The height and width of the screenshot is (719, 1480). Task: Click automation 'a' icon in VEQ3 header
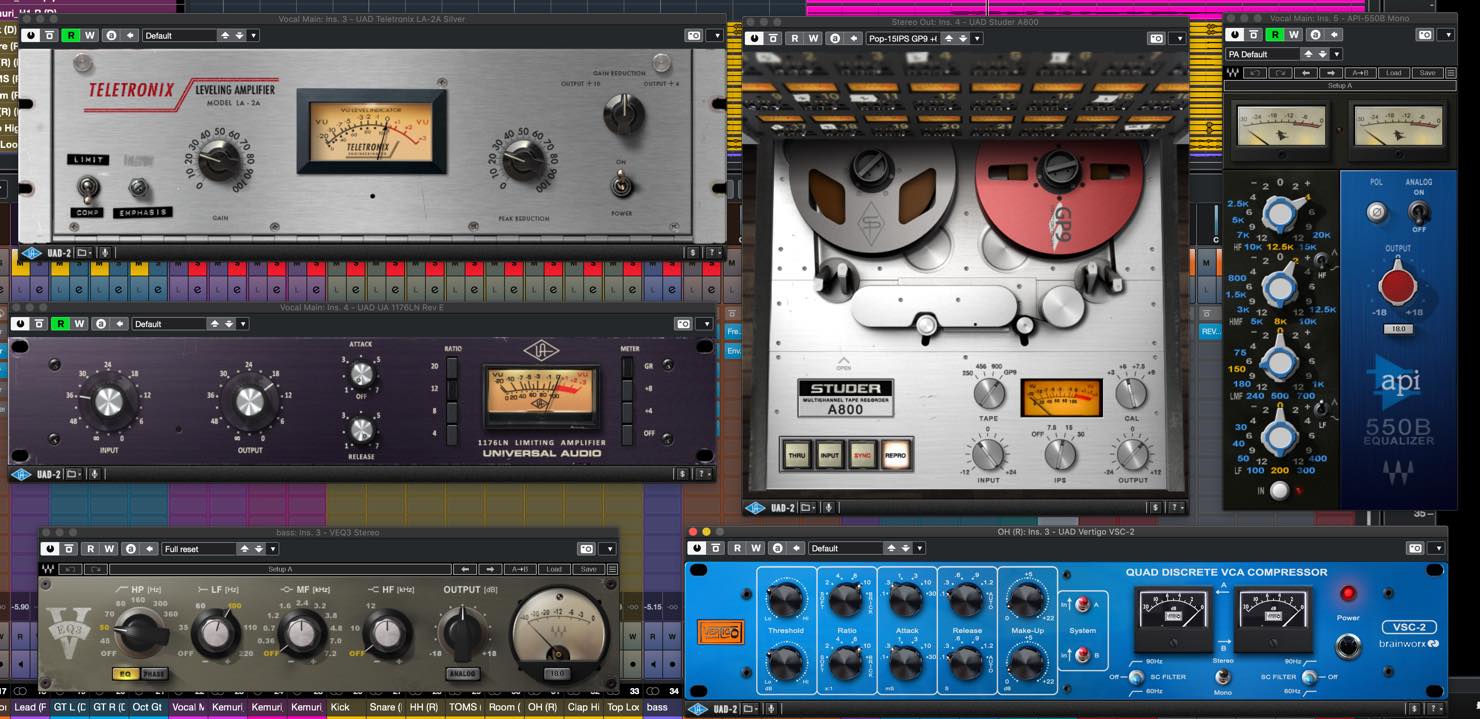pyautogui.click(x=130, y=549)
